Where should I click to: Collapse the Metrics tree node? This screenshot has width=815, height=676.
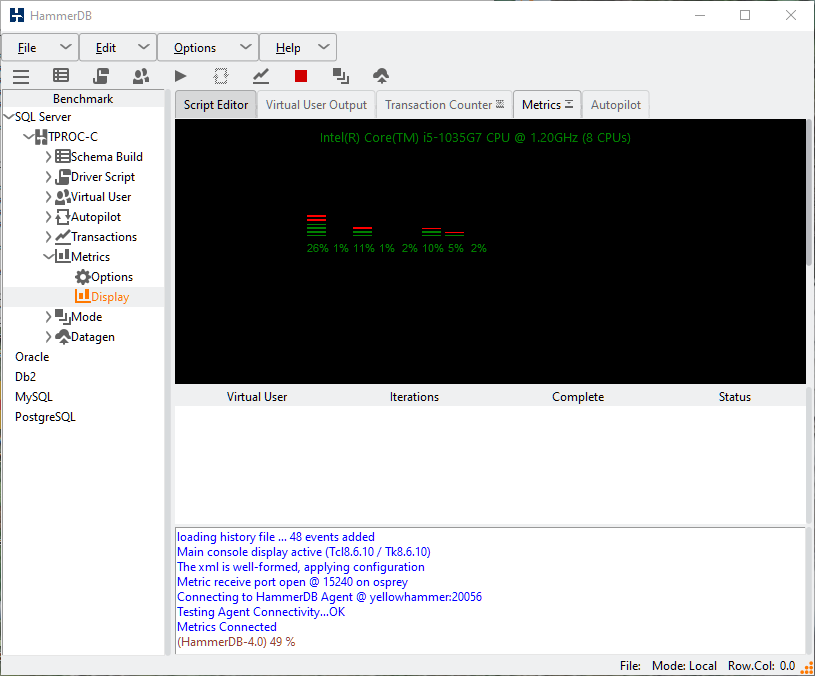coord(48,257)
